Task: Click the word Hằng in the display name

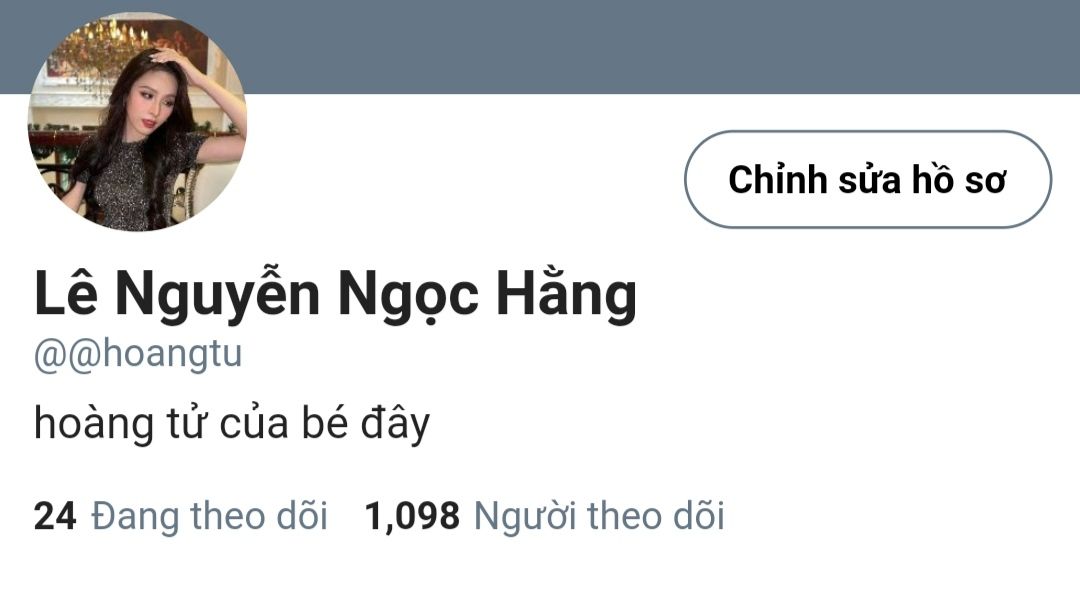Action: [x=566, y=295]
